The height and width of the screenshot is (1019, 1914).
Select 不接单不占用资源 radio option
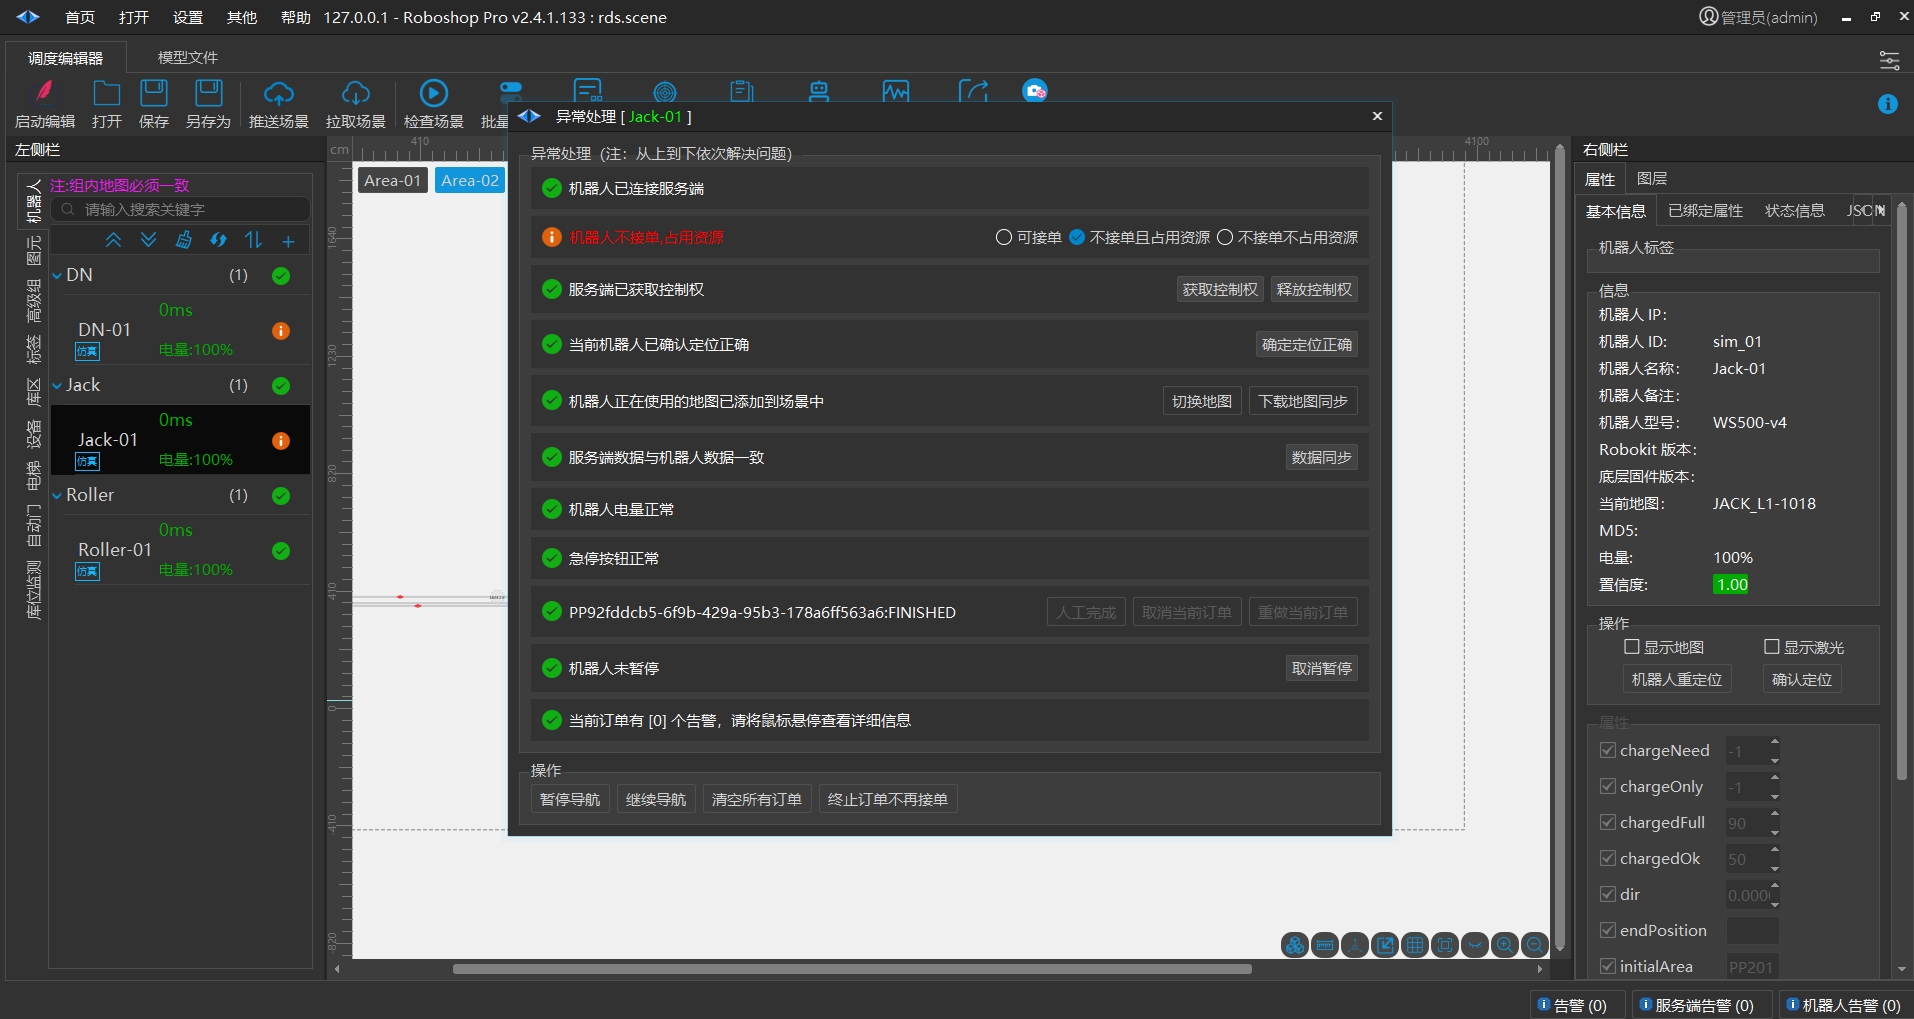pos(1287,237)
